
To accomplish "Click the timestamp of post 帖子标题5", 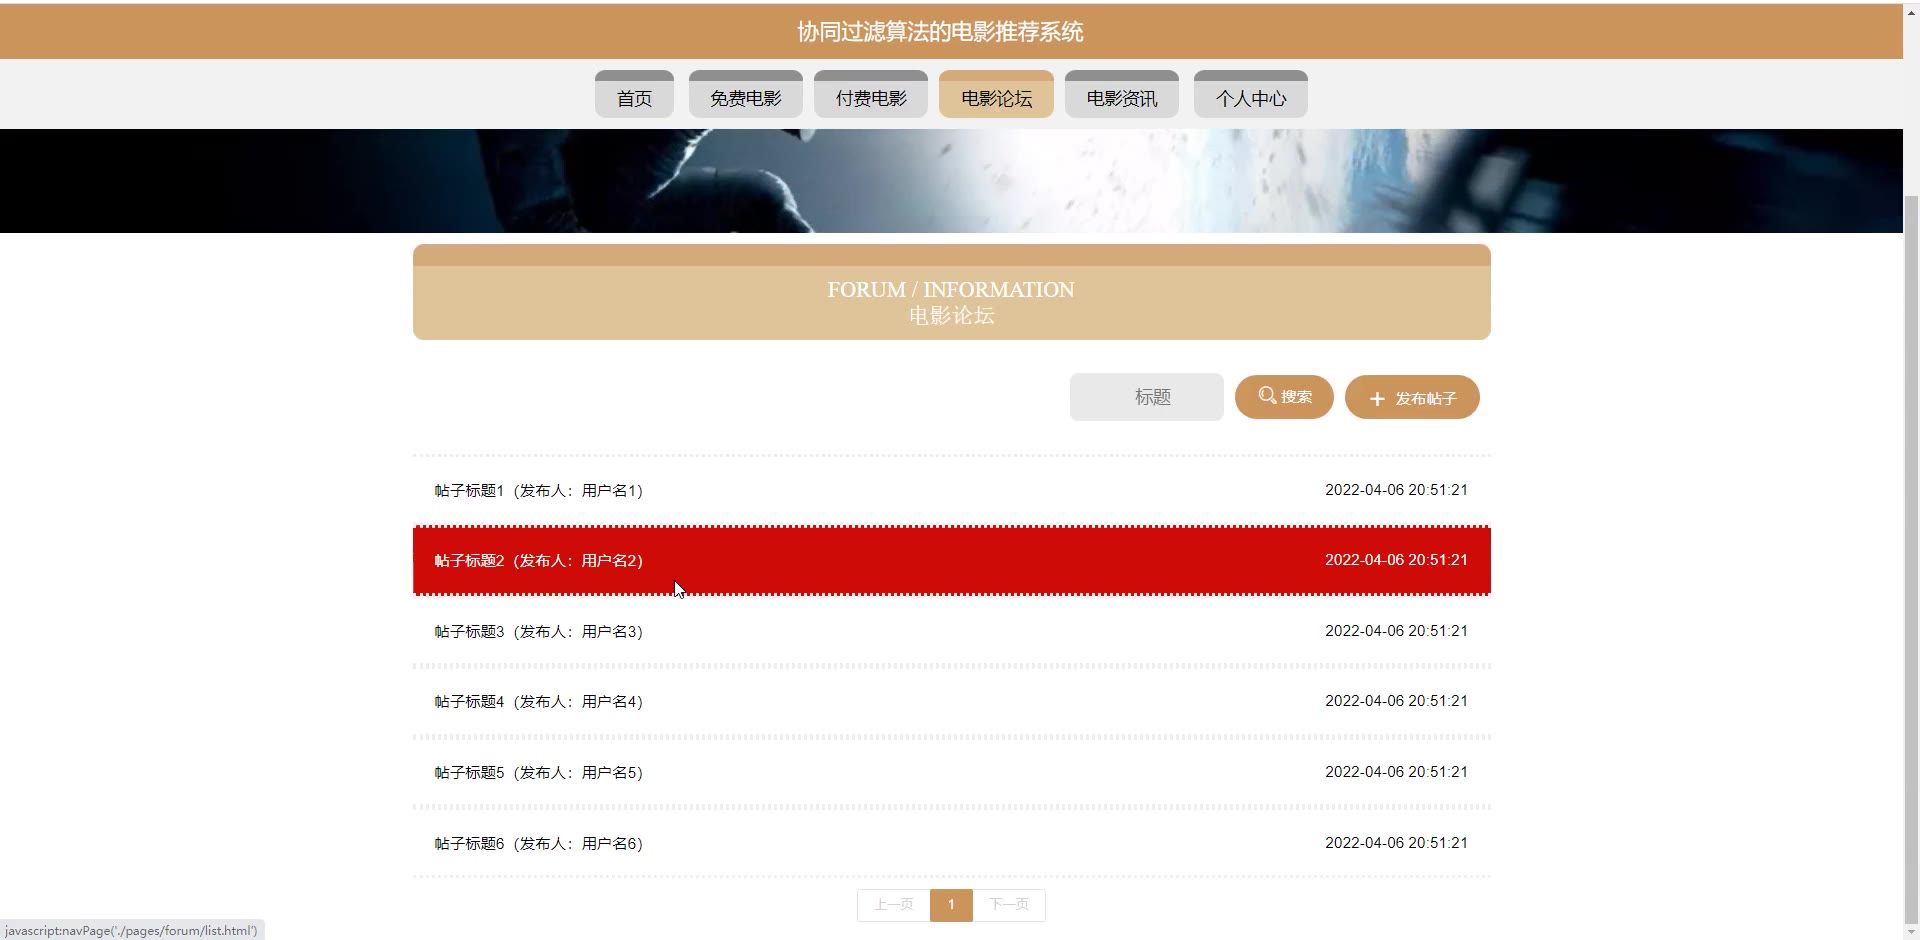I will coord(1396,772).
